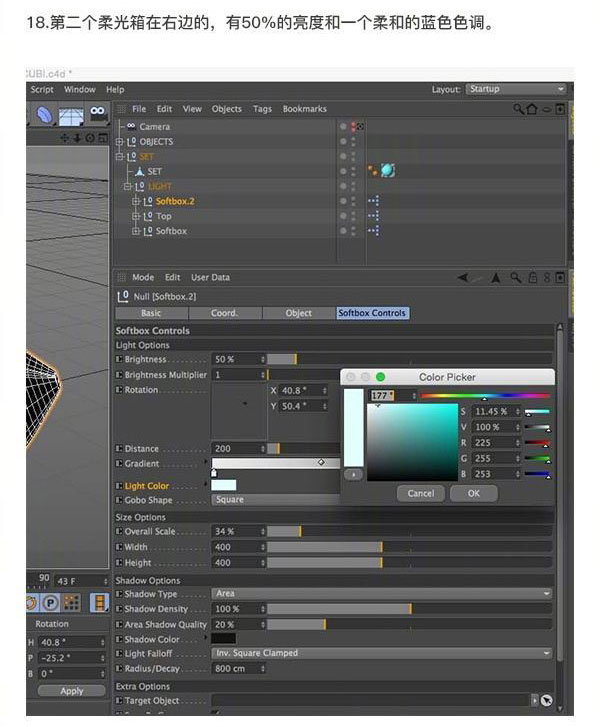Screen dimensions: 600x727
Task: Click the Gradient bar diamond knot
Action: (321, 462)
